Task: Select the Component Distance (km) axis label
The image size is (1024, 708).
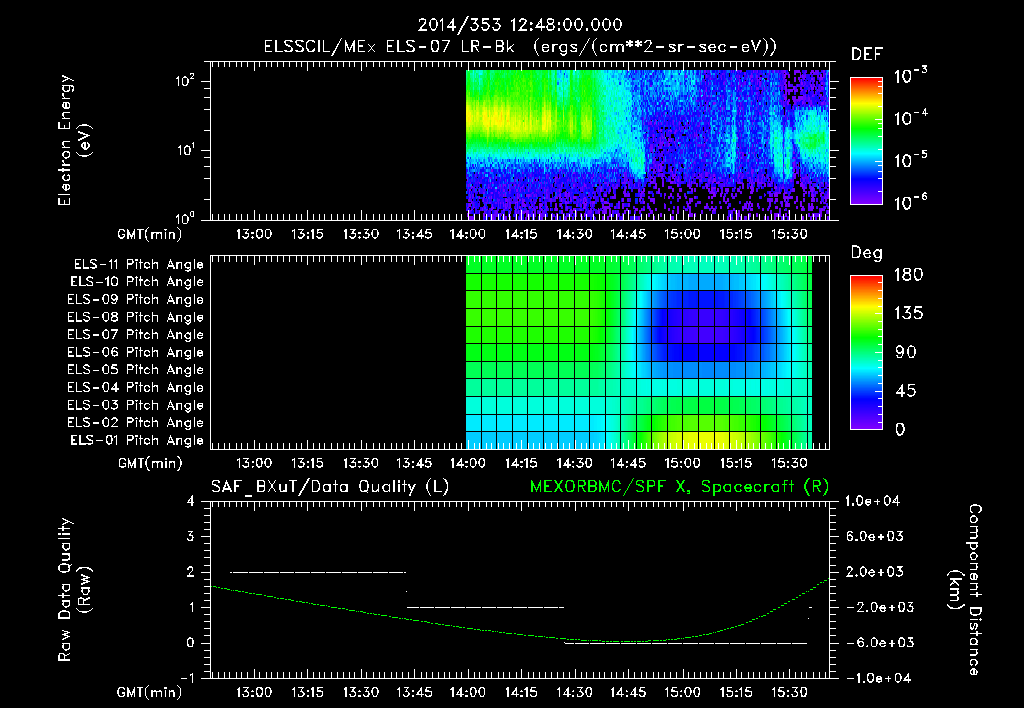Action: [965, 590]
